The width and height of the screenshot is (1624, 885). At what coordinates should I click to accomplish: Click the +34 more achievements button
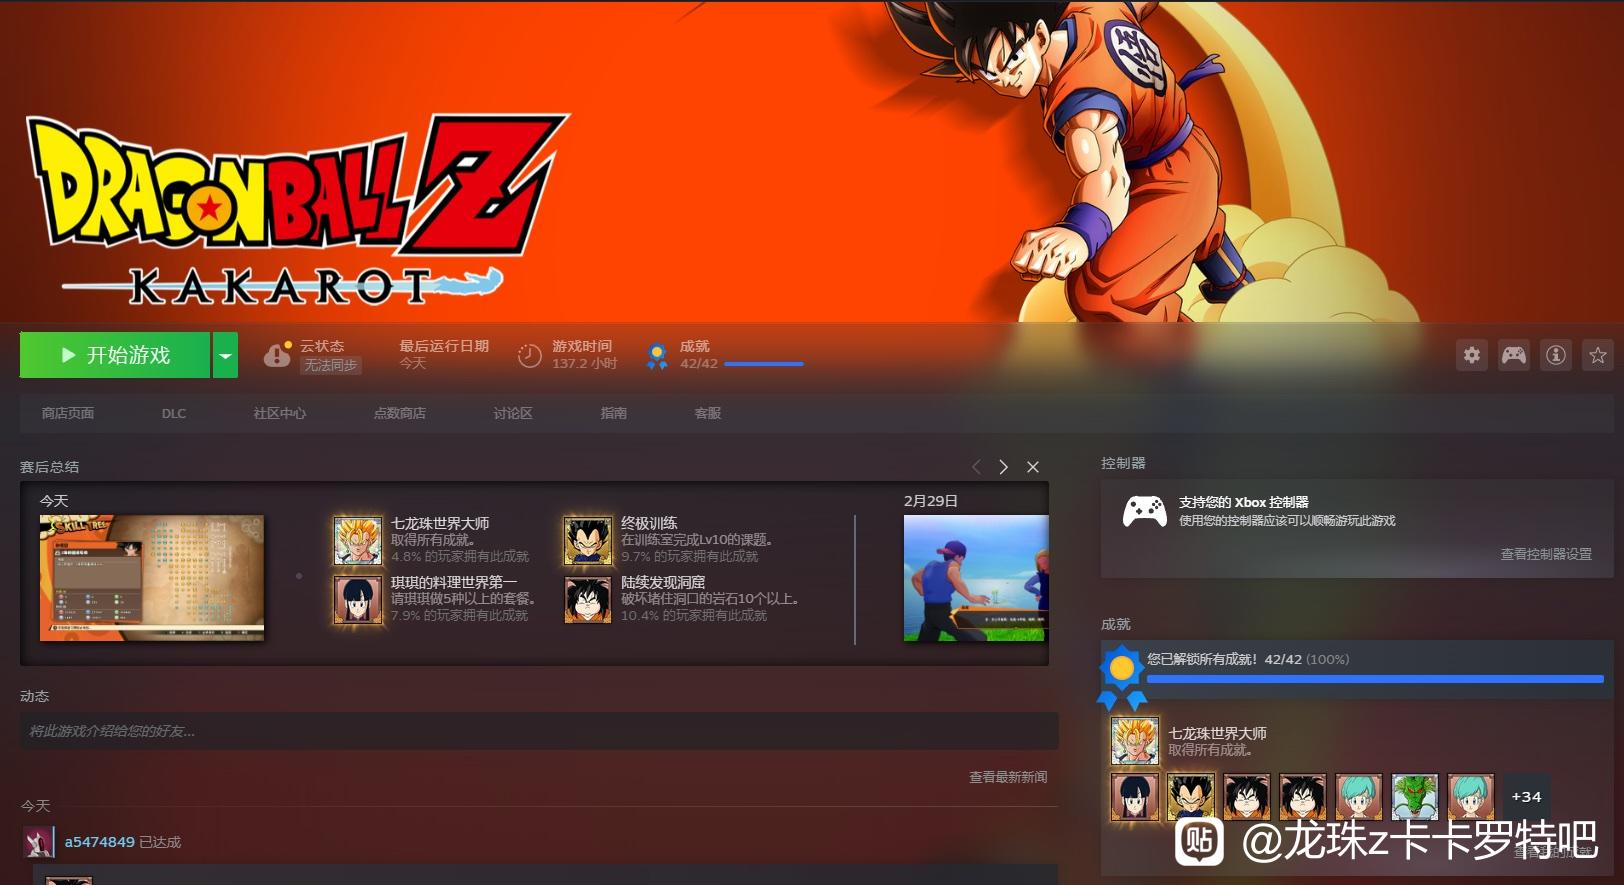1526,797
